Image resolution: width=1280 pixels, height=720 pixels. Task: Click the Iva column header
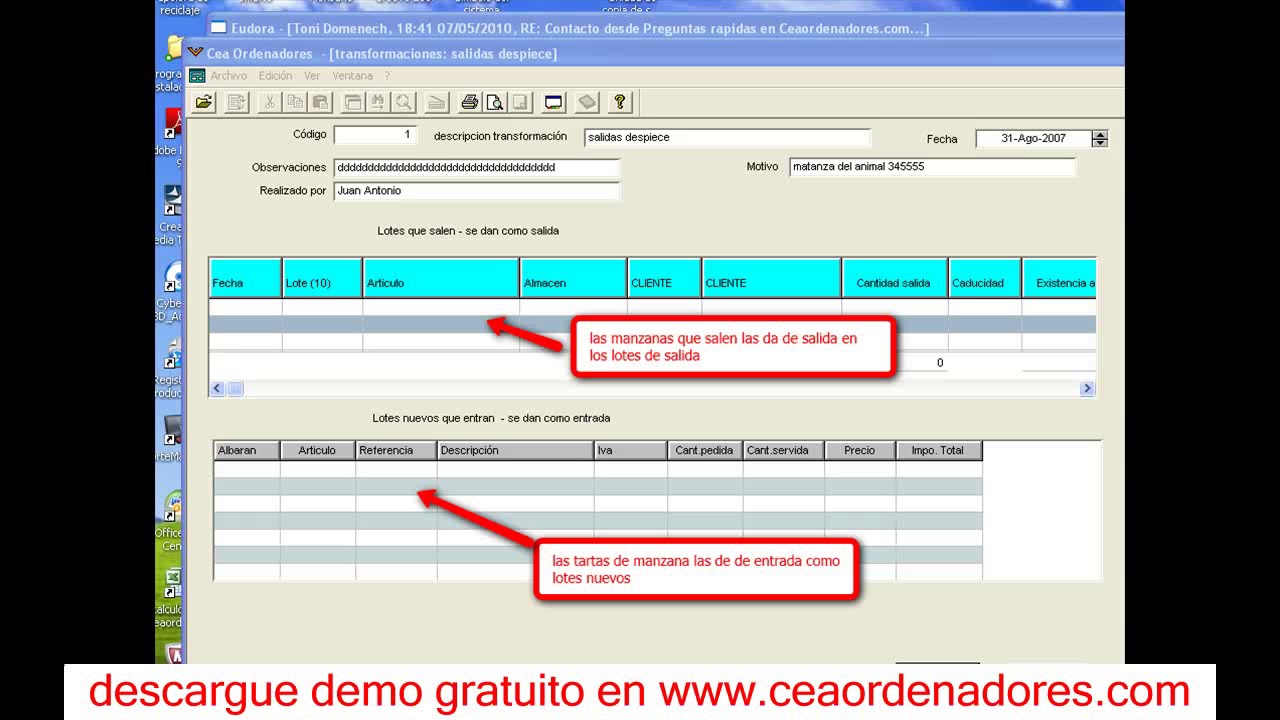click(x=630, y=451)
